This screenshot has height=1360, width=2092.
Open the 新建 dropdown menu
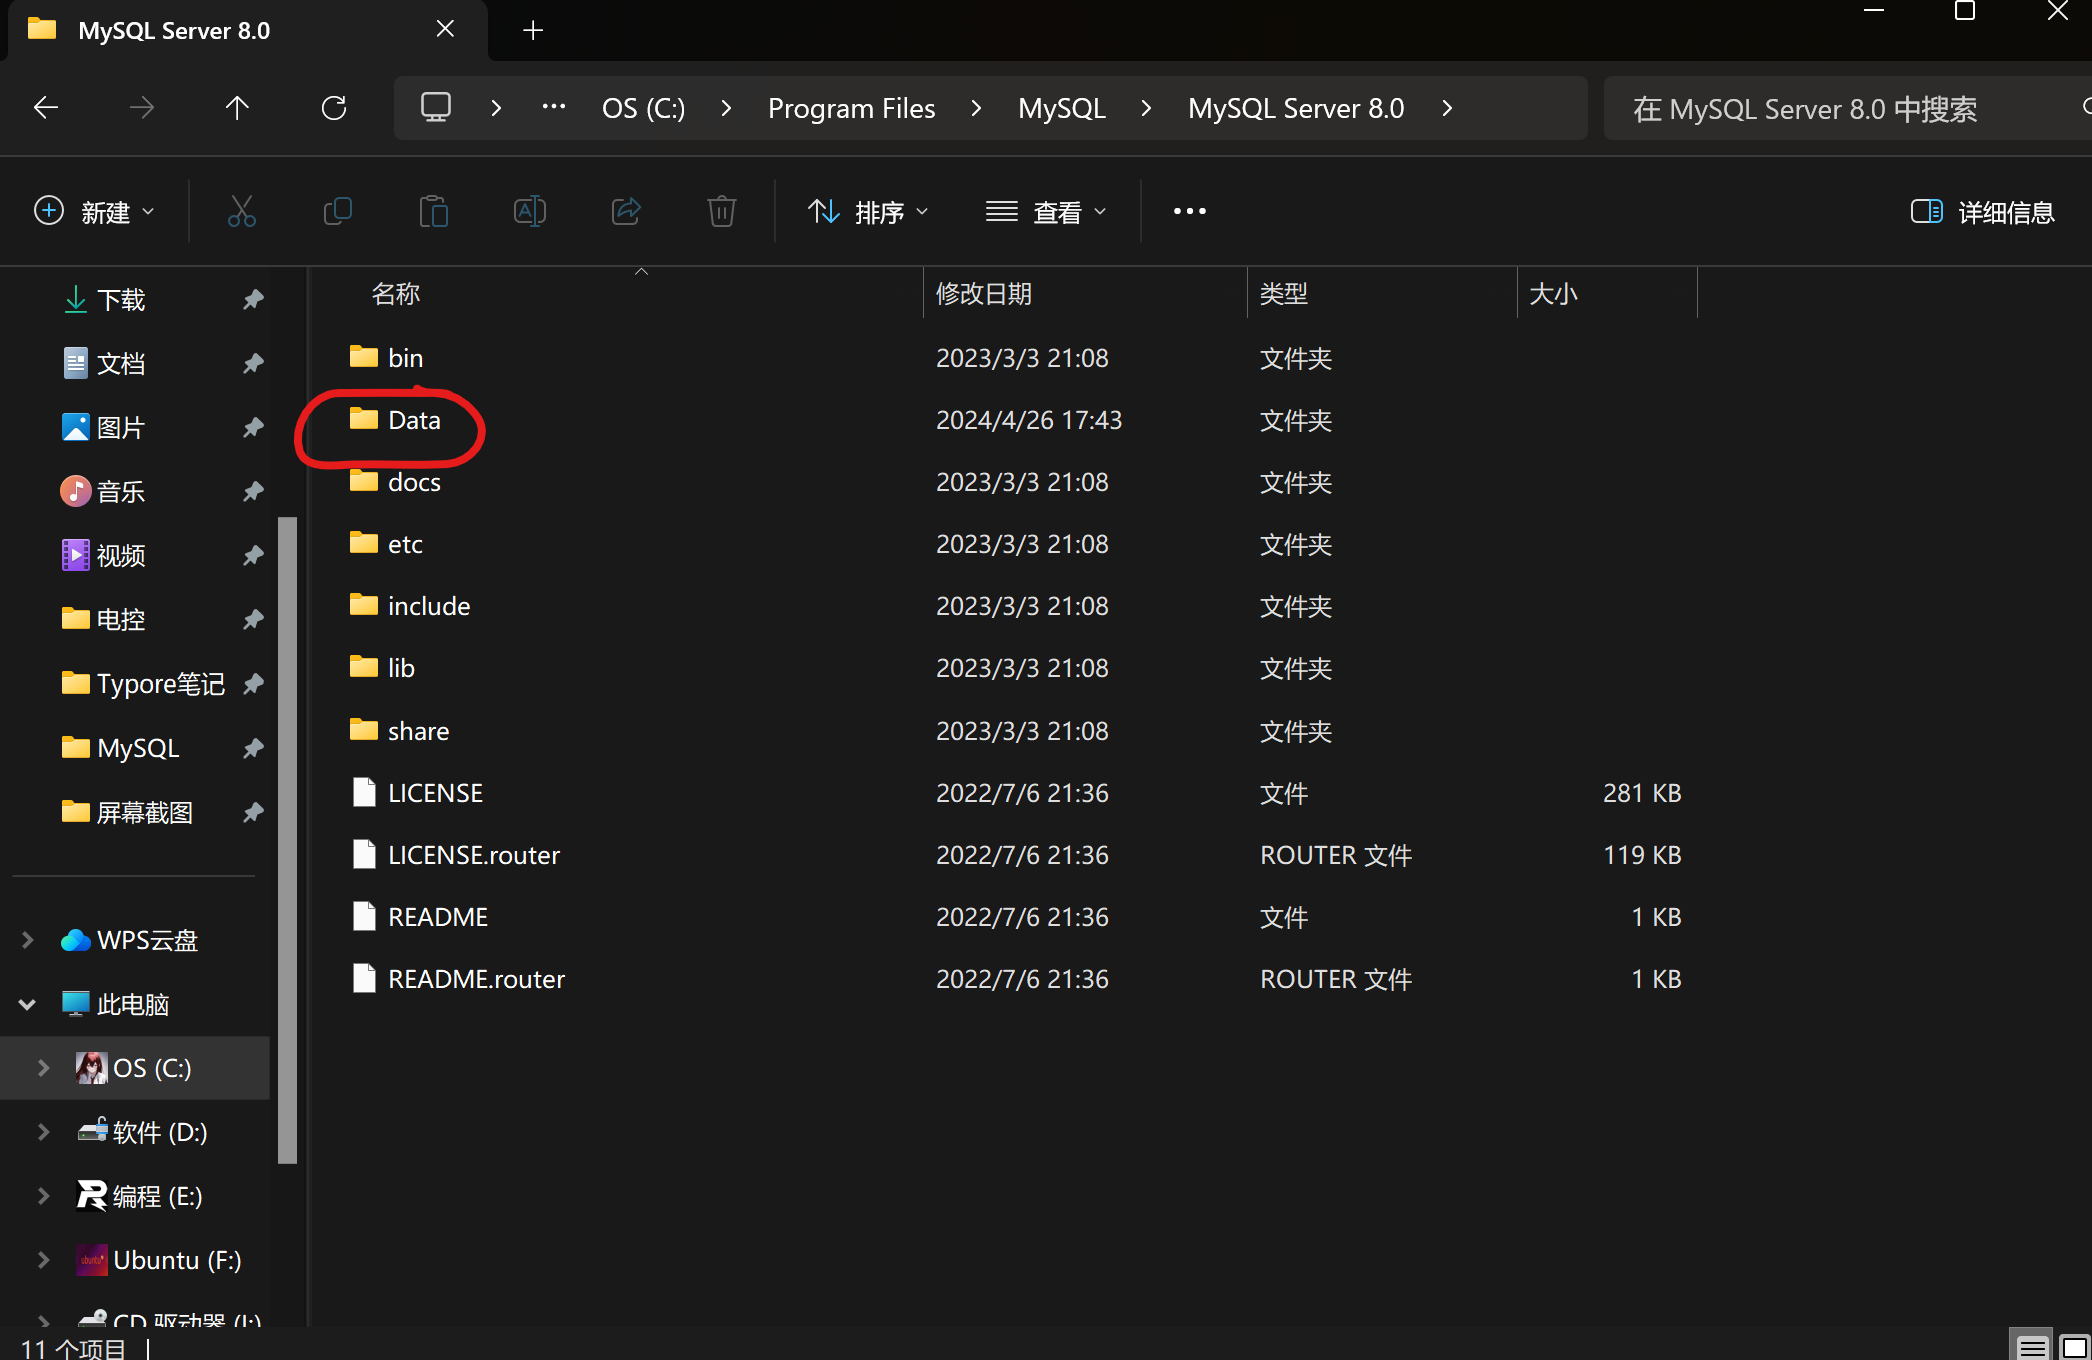(95, 212)
